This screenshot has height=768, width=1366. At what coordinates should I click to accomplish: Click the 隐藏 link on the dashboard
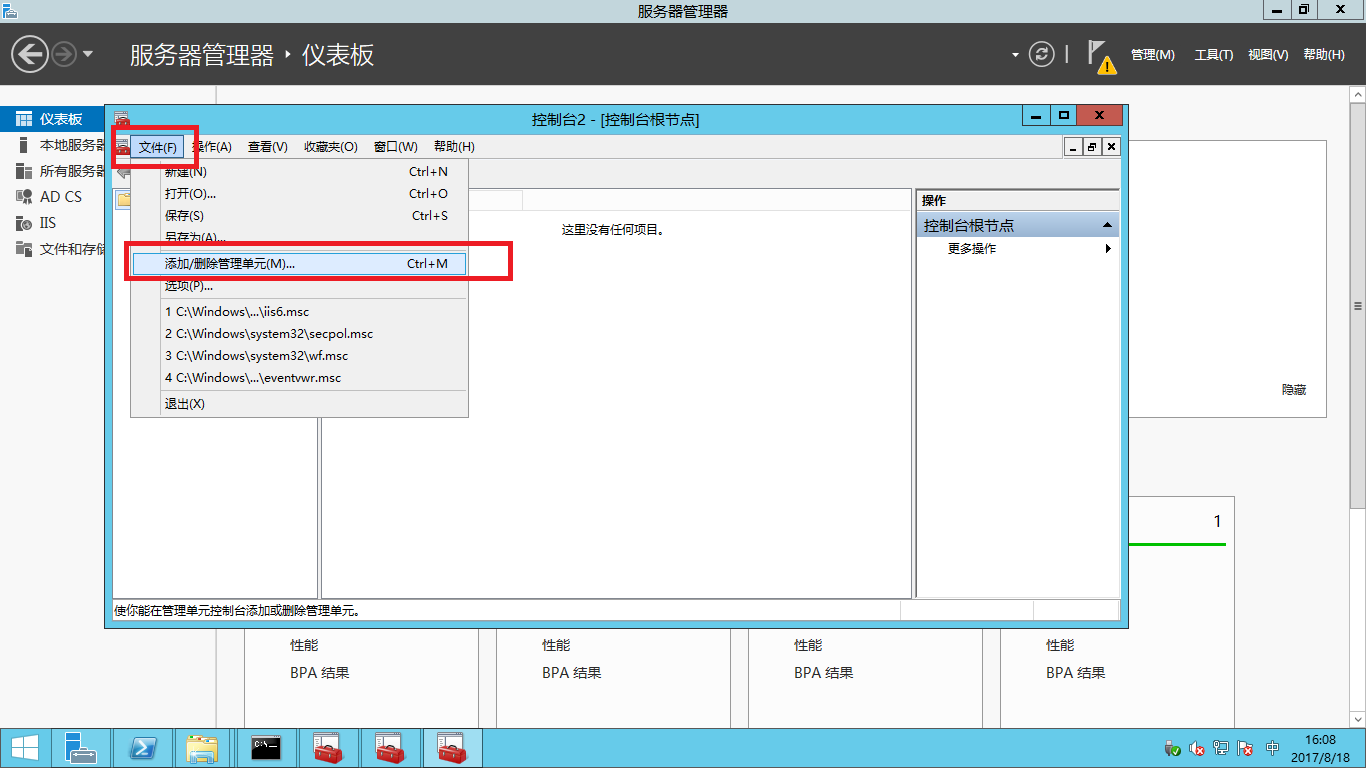click(x=1293, y=390)
